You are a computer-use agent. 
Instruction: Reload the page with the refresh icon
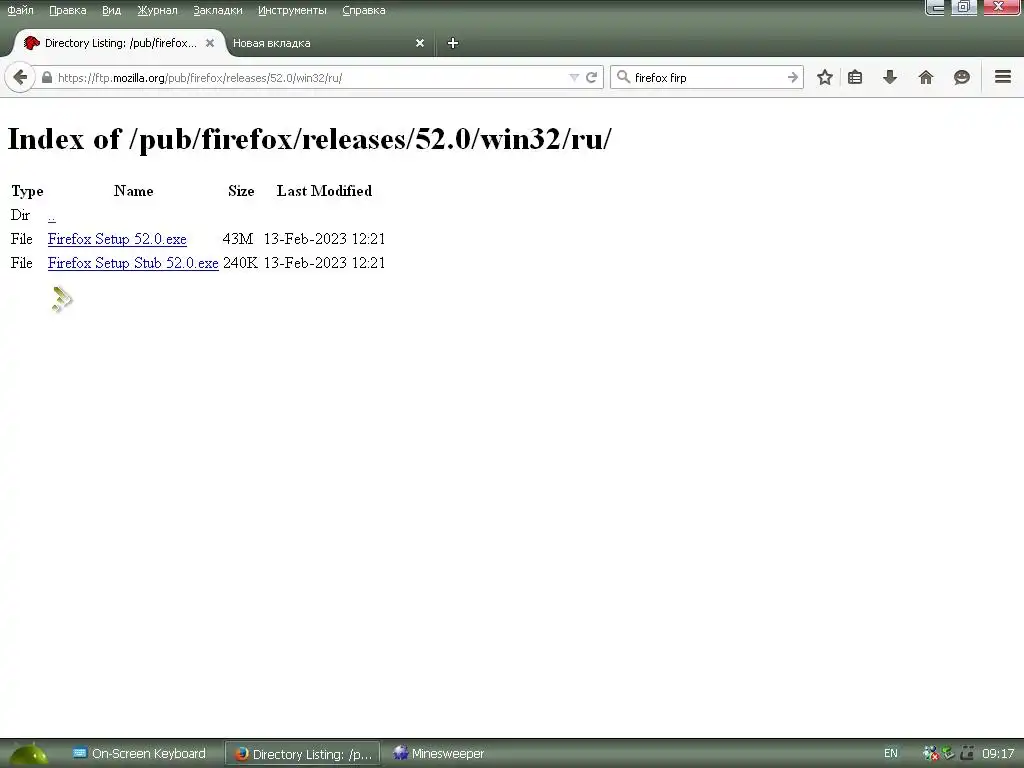(x=592, y=78)
